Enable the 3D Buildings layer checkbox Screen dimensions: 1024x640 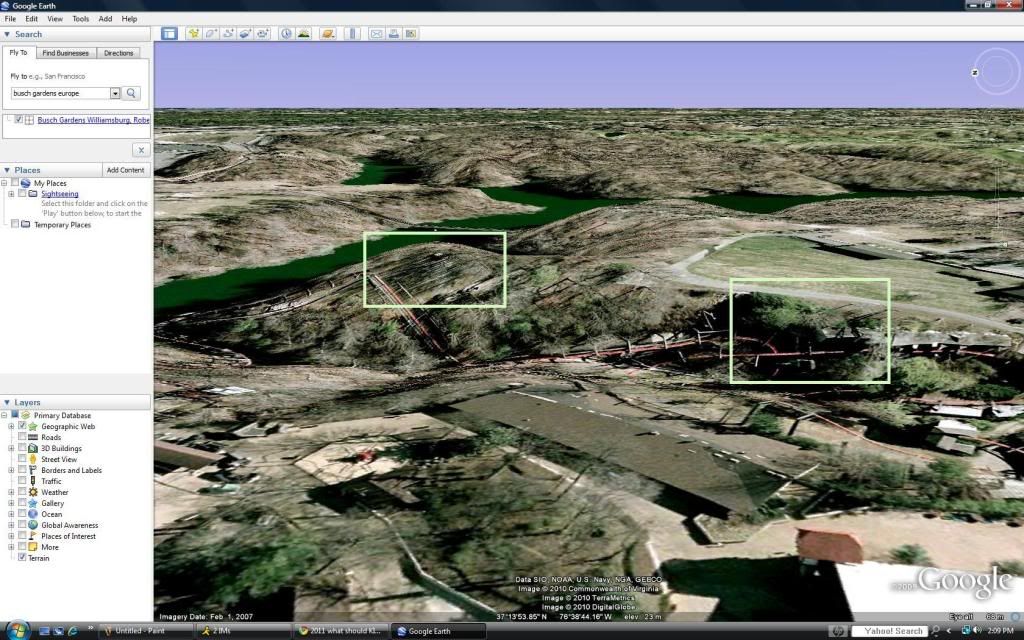coord(22,449)
